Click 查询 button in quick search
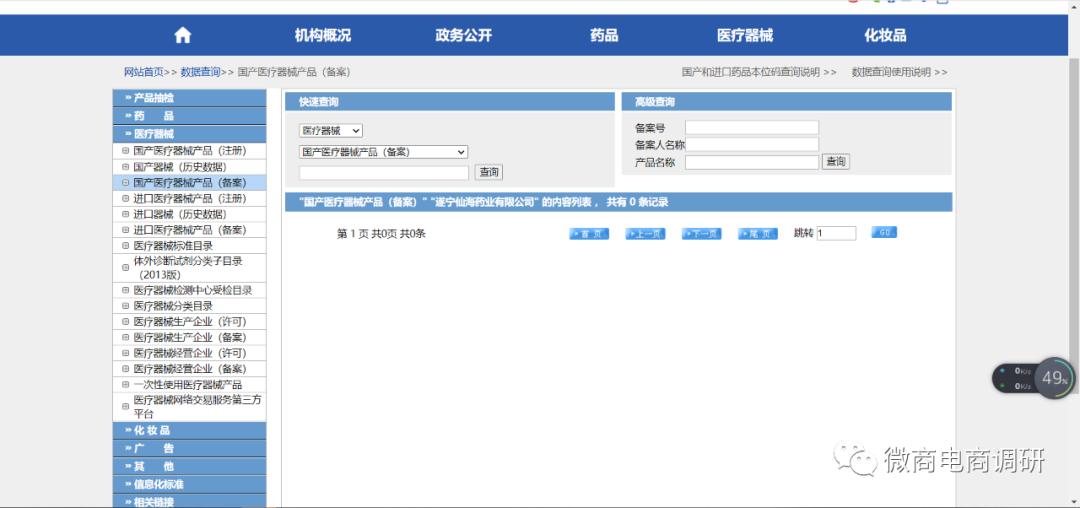The width and height of the screenshot is (1080, 508). (489, 172)
